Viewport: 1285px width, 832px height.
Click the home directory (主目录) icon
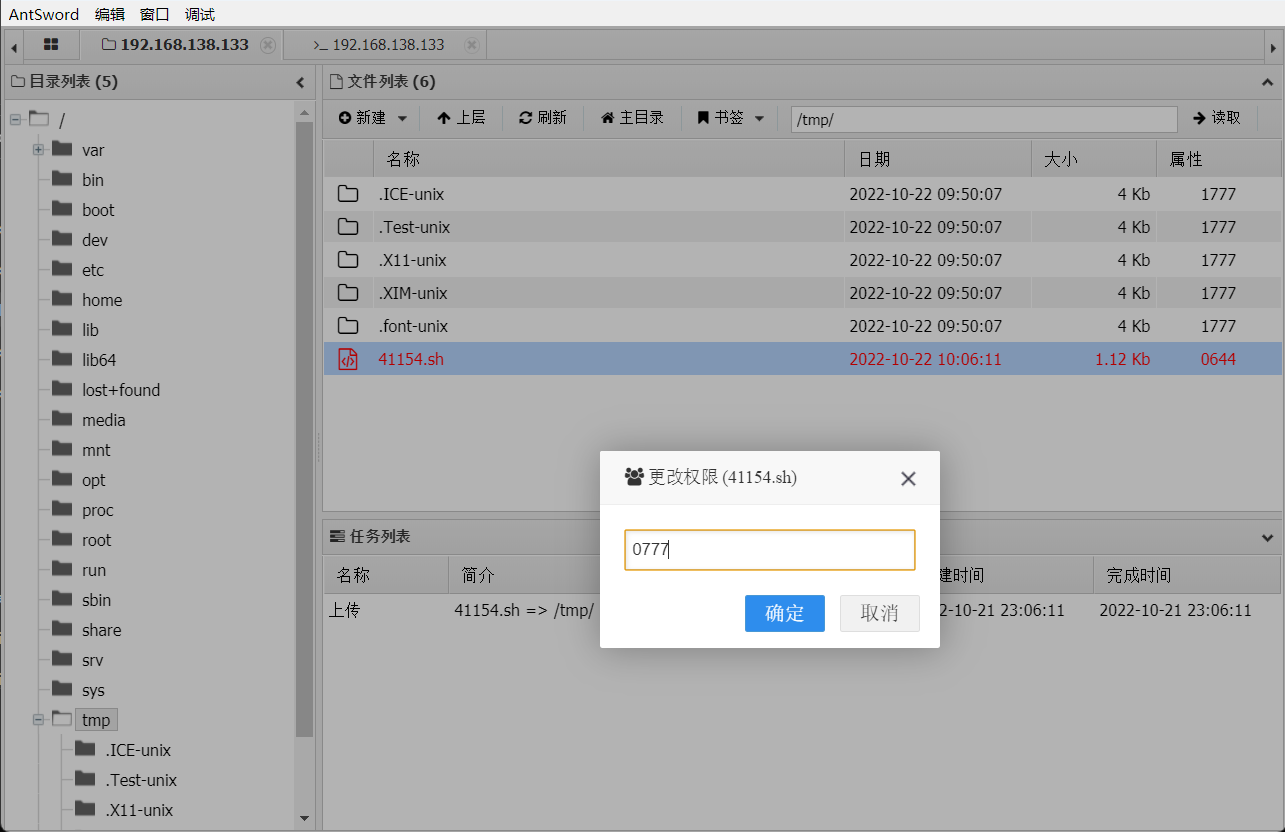[x=607, y=118]
